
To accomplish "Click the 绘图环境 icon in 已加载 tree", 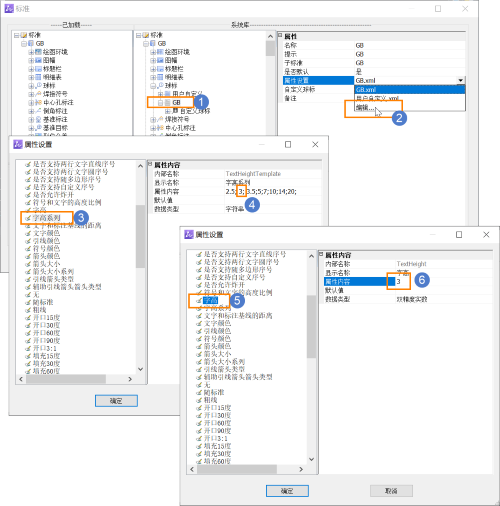I will coord(38,52).
